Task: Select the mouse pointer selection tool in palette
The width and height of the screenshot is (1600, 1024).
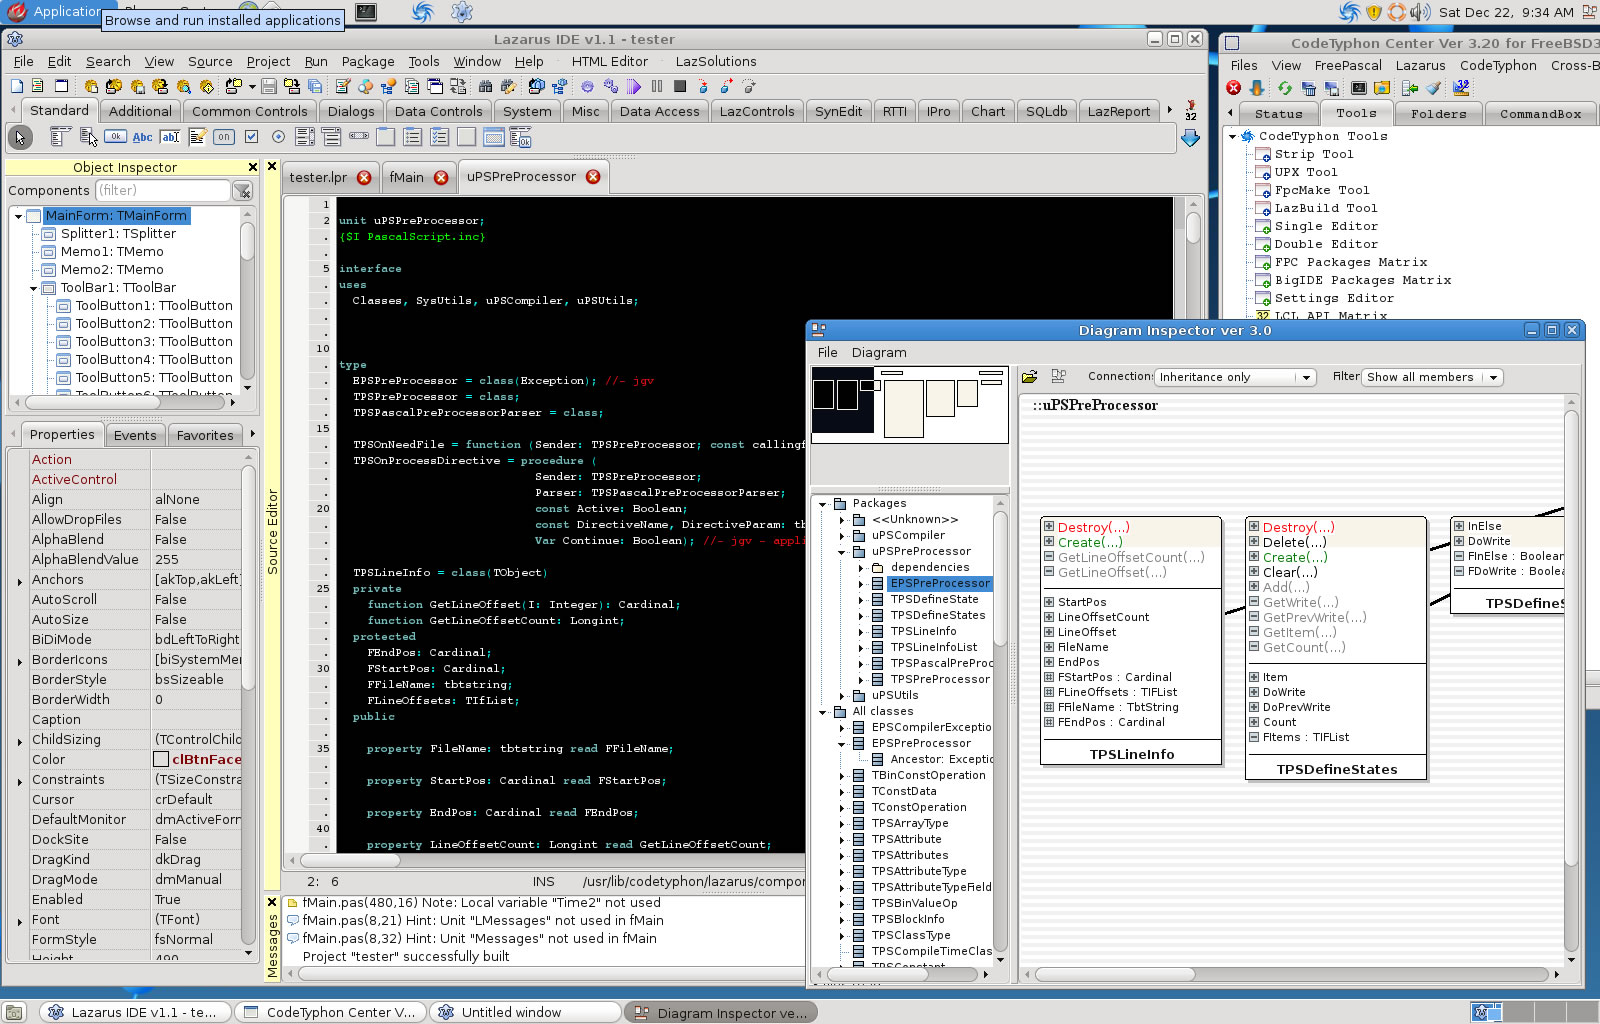Action: [x=20, y=137]
